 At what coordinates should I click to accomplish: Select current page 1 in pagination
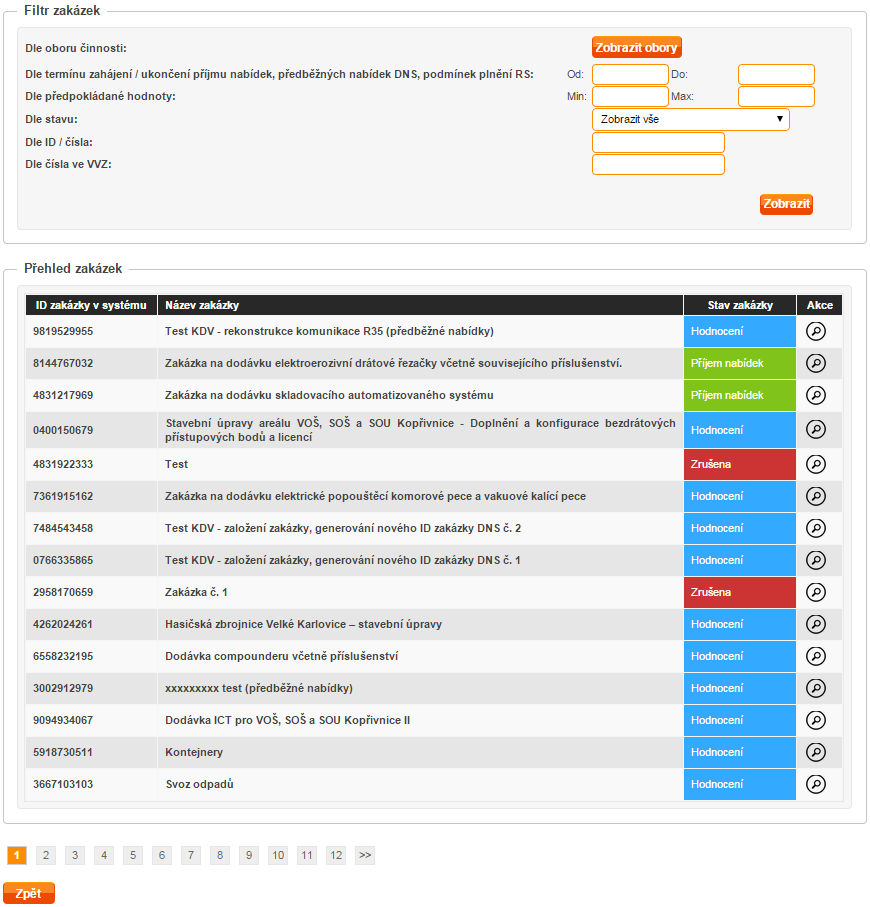[17, 855]
